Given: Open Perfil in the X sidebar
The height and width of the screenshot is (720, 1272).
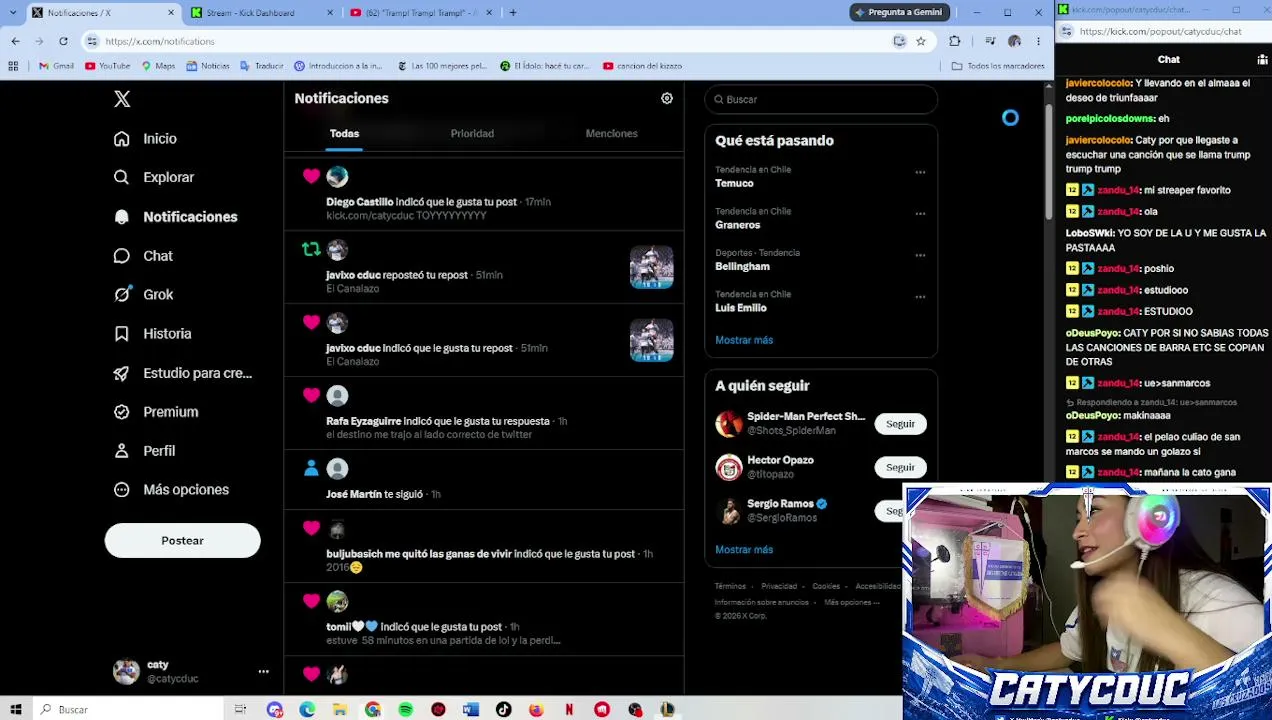Looking at the screenshot, I should point(144,451).
